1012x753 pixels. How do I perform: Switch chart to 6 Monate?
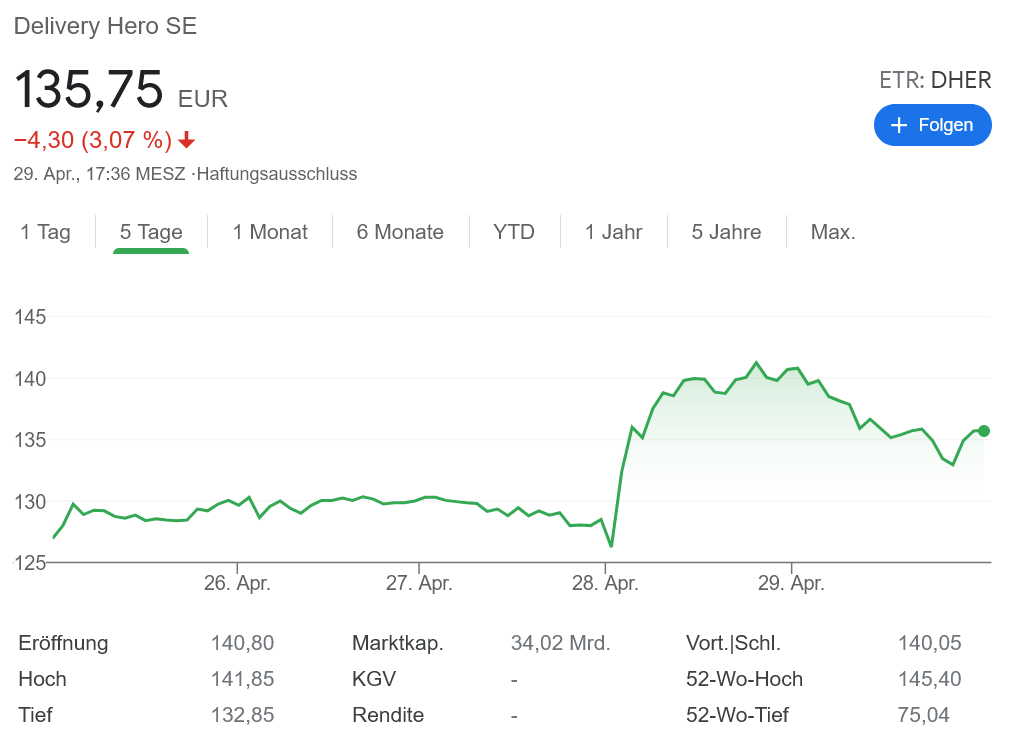click(400, 232)
